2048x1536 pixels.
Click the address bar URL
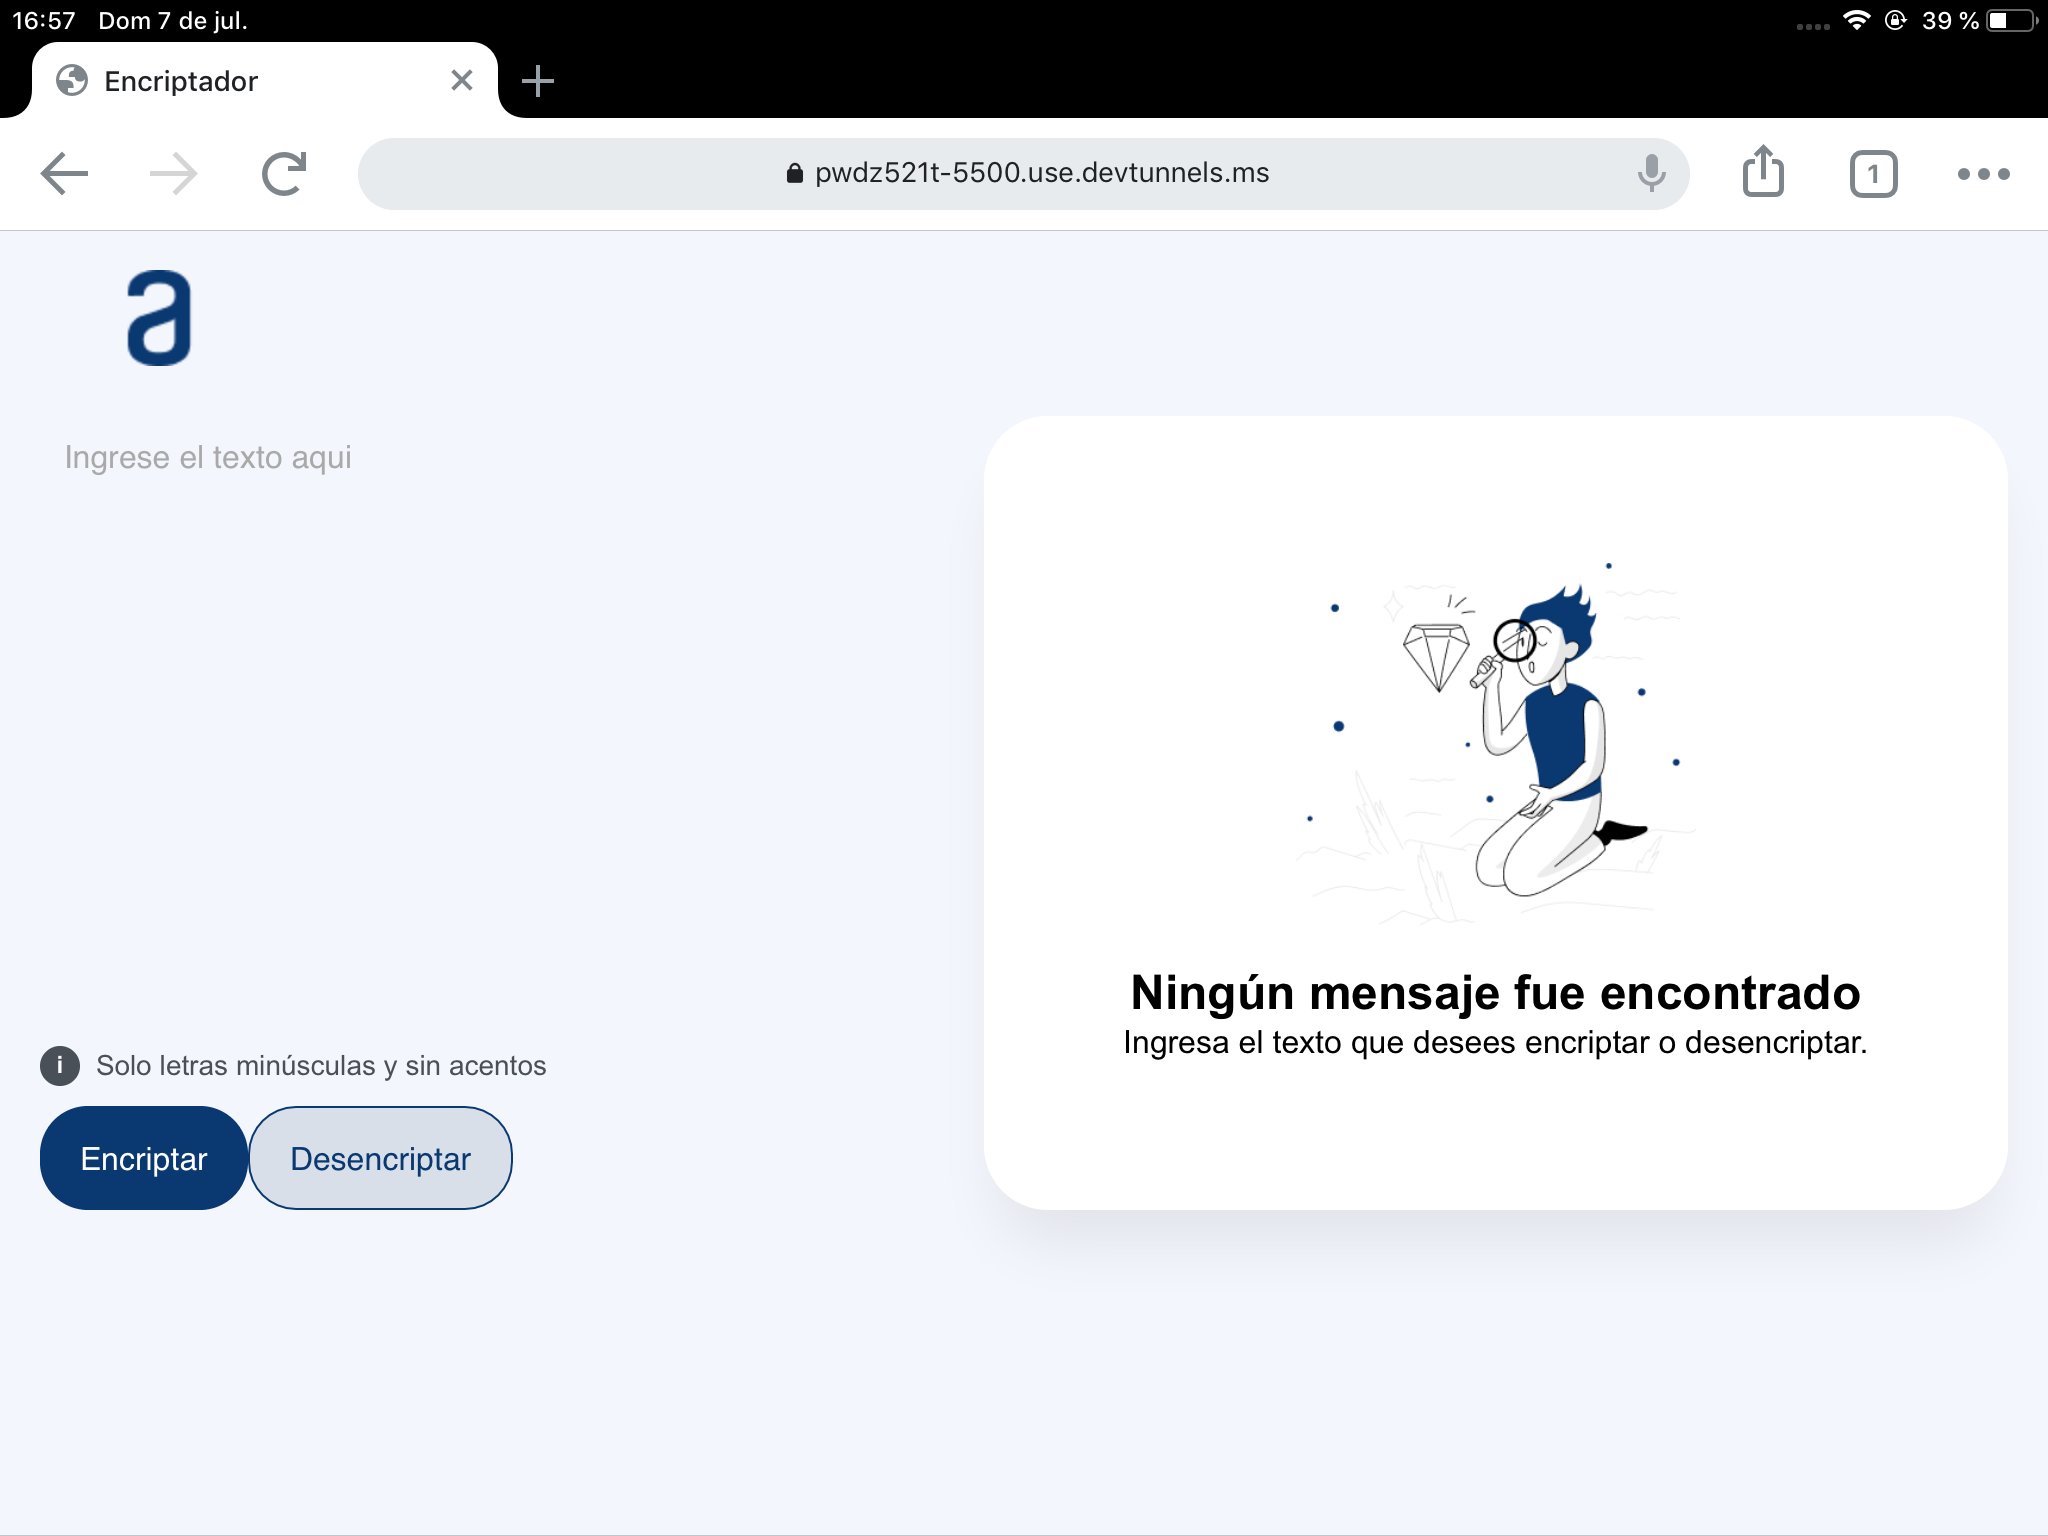coord(1040,173)
